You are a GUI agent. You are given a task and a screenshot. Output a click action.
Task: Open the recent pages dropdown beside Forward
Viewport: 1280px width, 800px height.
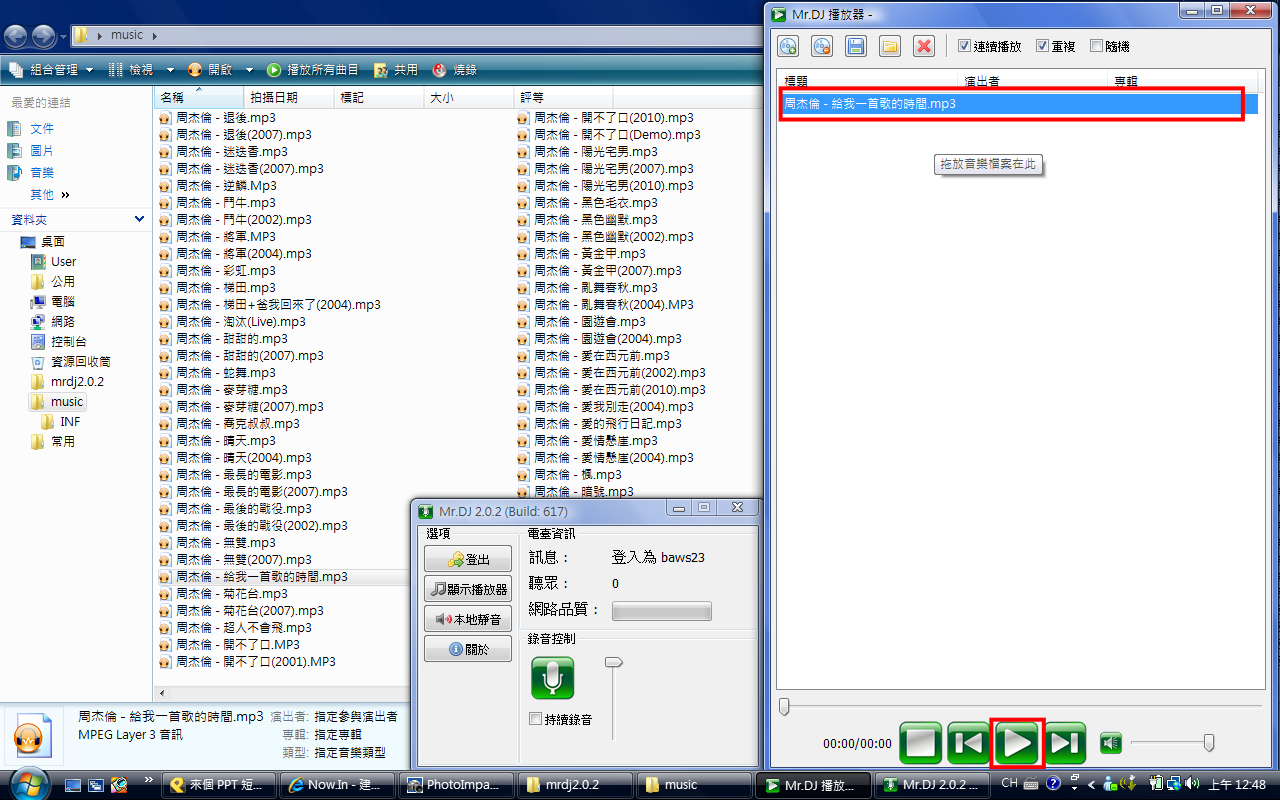coord(63,37)
